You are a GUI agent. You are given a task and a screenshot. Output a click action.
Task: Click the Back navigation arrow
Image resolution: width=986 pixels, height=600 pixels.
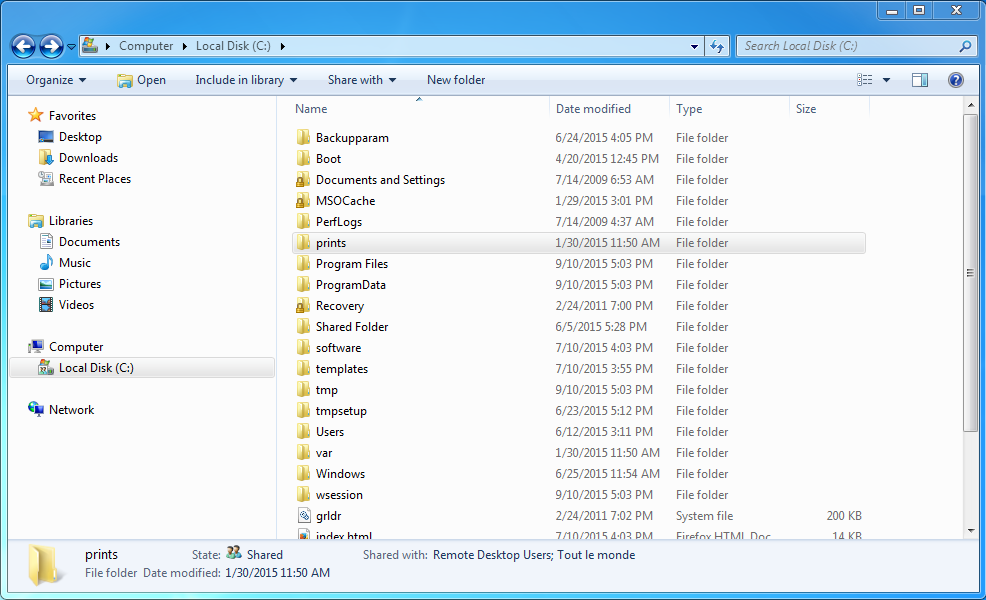tap(22, 46)
